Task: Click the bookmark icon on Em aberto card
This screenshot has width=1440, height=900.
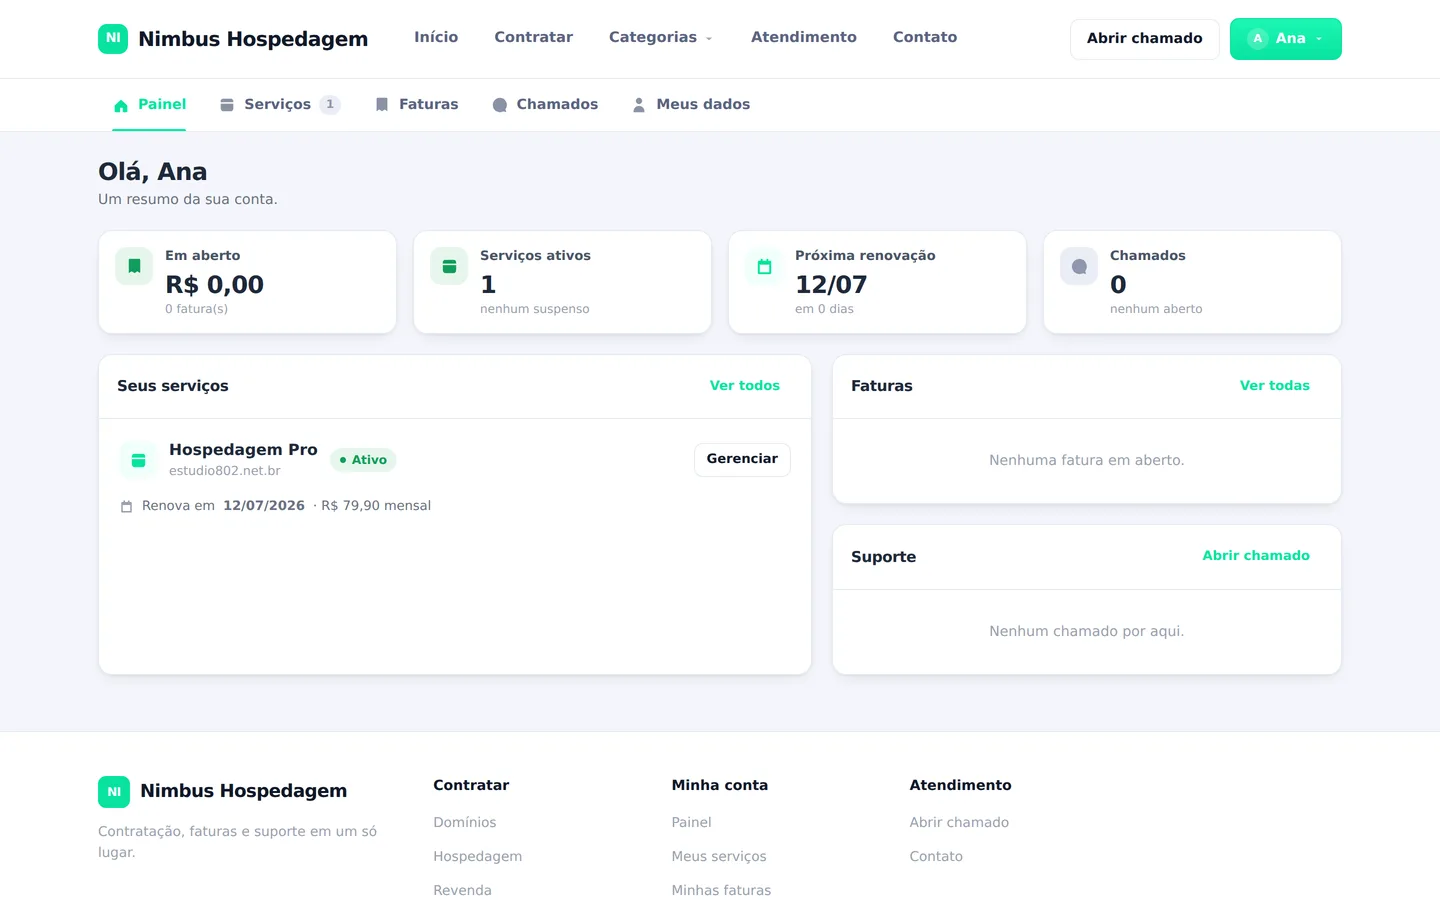Action: click(134, 267)
